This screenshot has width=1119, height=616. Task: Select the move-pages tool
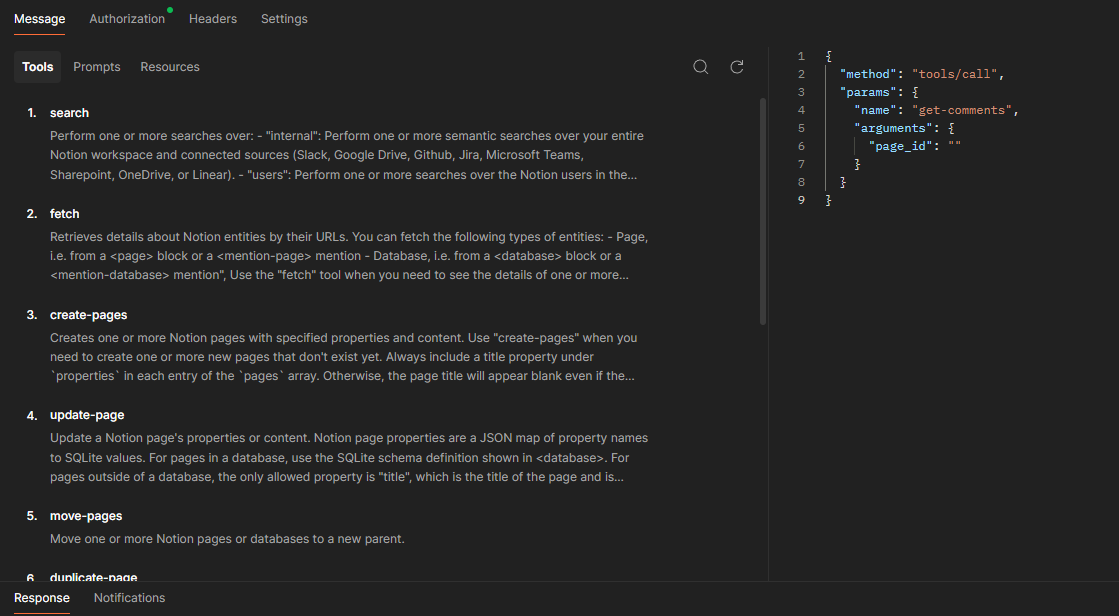86,515
